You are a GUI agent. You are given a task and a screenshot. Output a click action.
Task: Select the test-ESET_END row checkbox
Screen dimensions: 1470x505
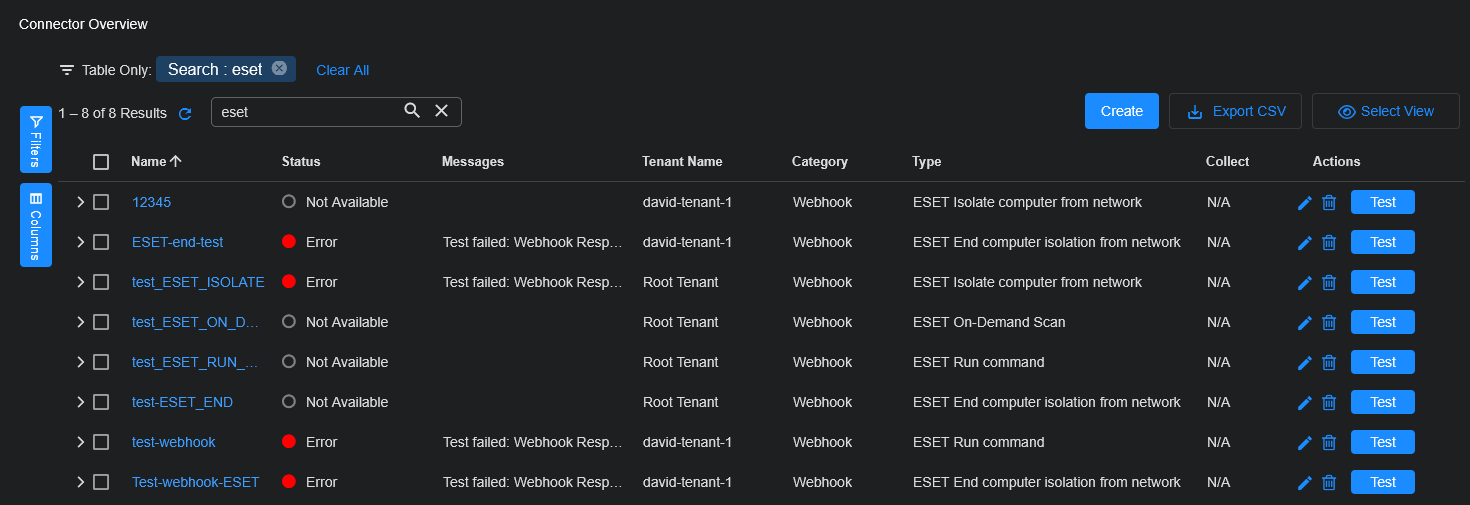click(x=101, y=402)
